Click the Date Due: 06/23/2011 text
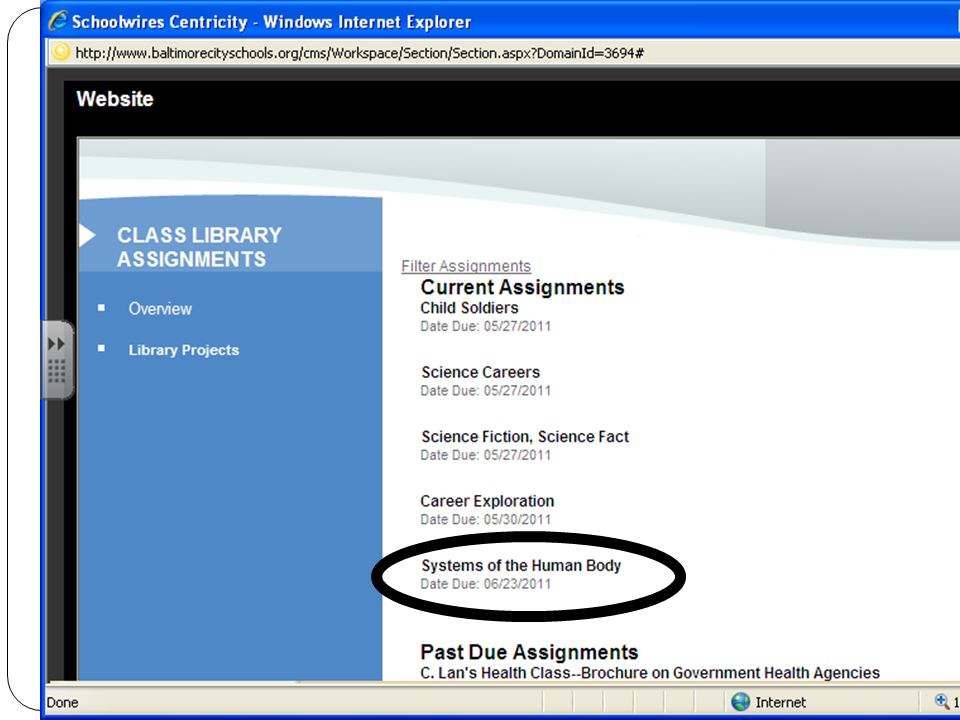The height and width of the screenshot is (720, 960). click(x=486, y=584)
